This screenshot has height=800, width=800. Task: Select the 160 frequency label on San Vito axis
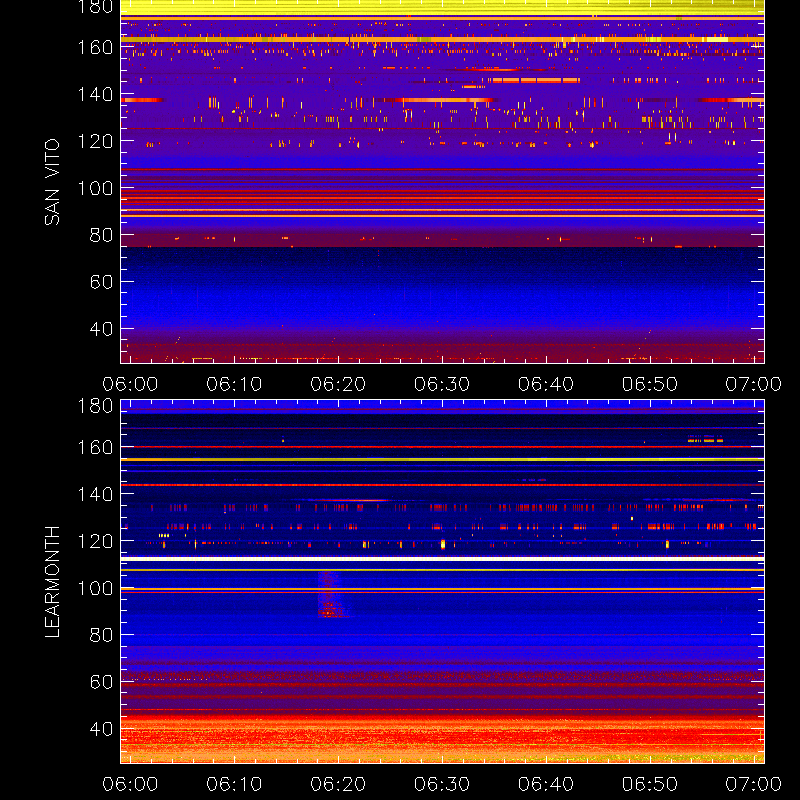pyautogui.click(x=95, y=47)
